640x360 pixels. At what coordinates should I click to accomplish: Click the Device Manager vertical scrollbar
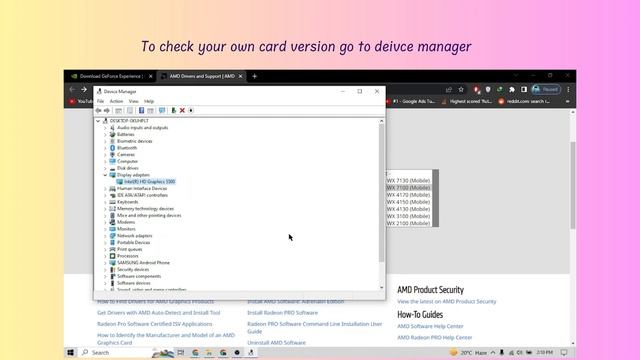382,193
